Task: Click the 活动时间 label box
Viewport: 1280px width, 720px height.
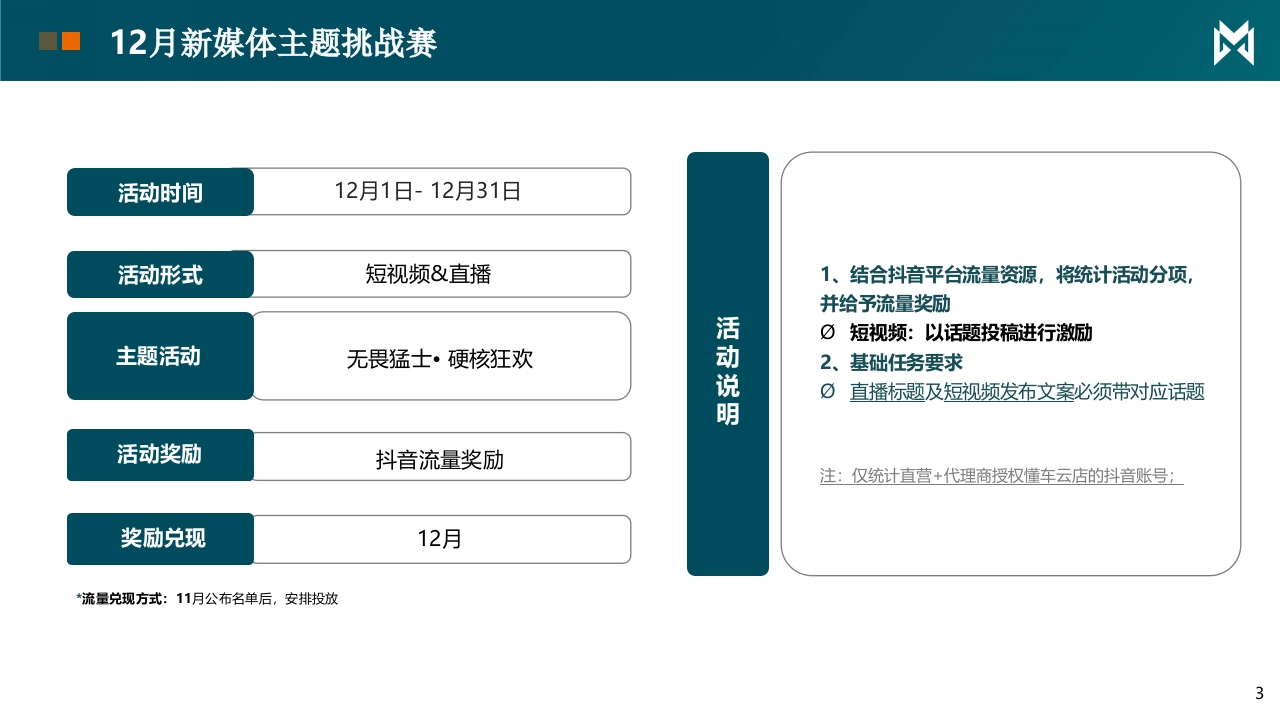Action: tap(160, 192)
